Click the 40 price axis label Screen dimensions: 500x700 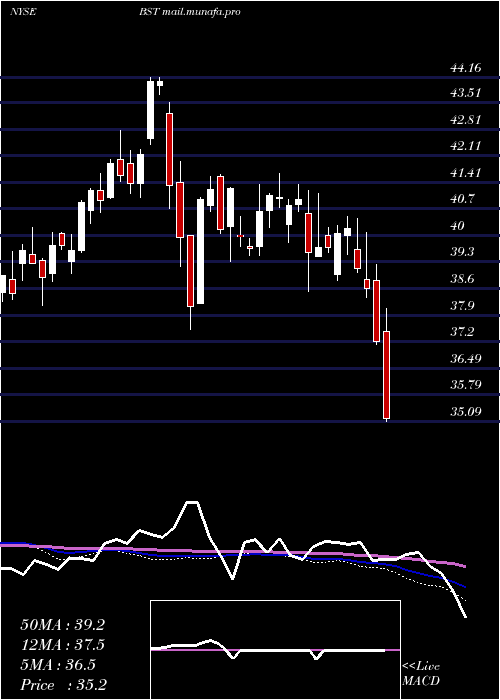click(x=458, y=226)
